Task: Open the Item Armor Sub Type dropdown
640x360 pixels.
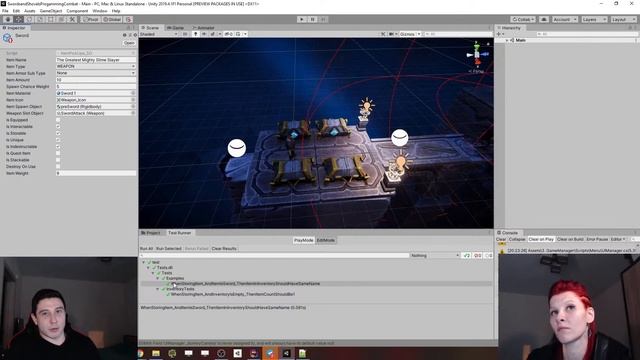Action: (x=96, y=73)
